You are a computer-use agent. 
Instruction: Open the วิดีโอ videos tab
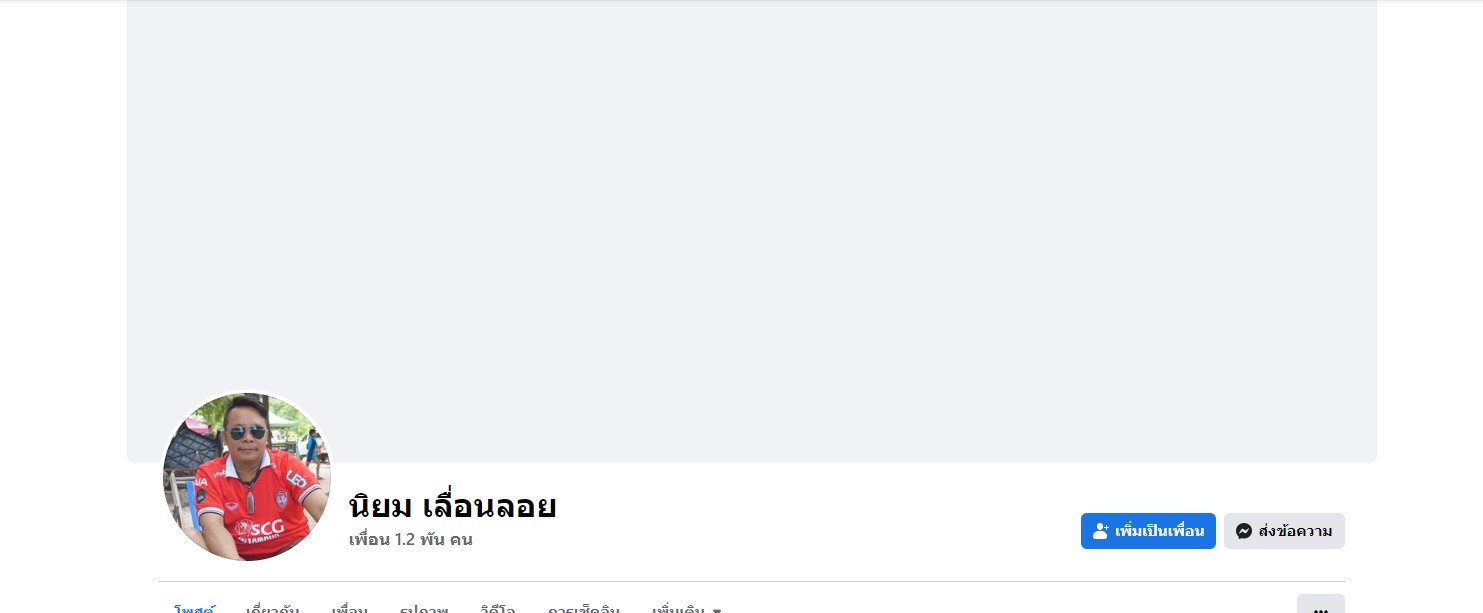[x=498, y=608]
